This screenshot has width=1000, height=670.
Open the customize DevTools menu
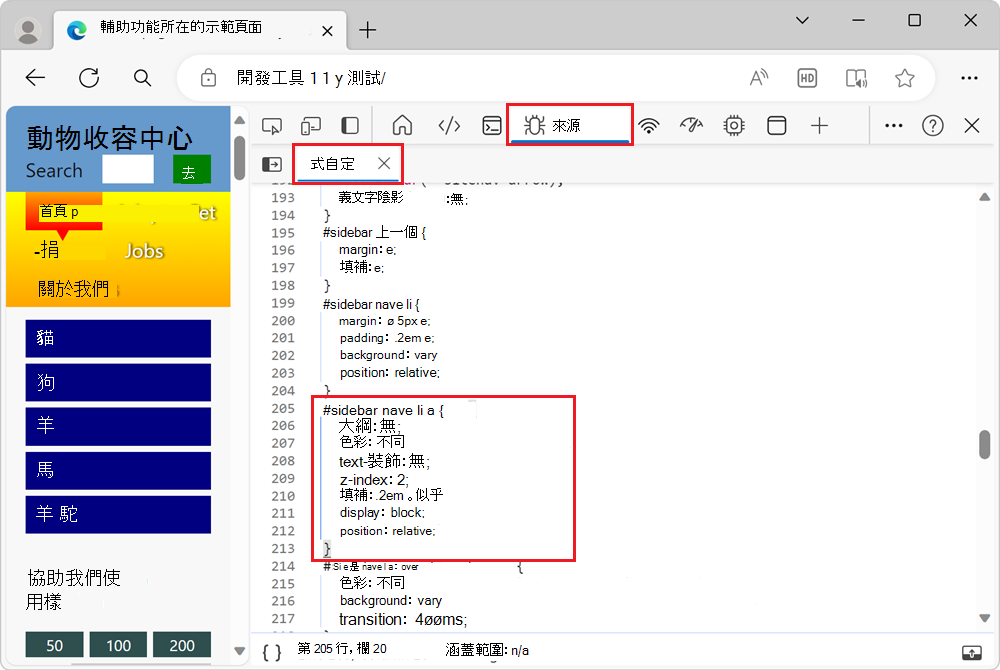(x=893, y=125)
